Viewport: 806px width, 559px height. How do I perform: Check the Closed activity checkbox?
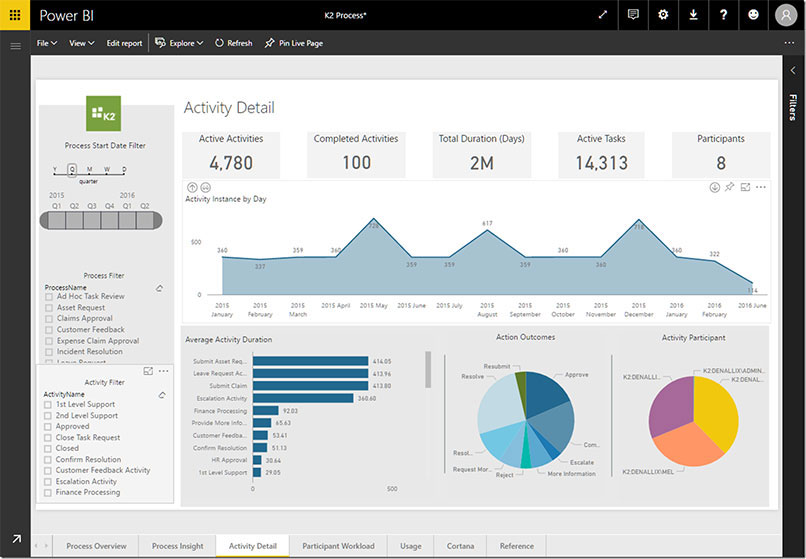48,448
